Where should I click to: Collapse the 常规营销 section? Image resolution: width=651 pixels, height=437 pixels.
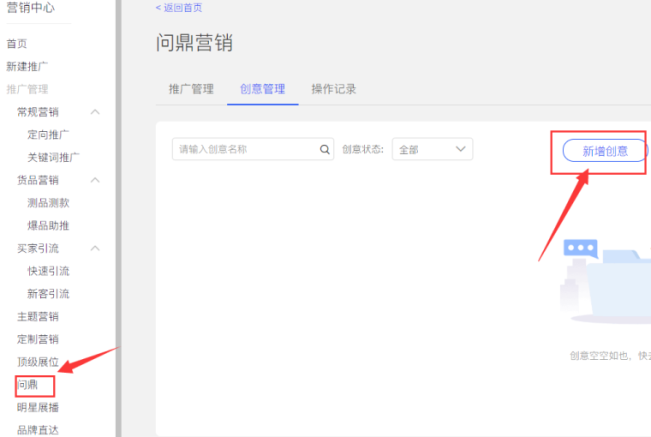(95, 112)
